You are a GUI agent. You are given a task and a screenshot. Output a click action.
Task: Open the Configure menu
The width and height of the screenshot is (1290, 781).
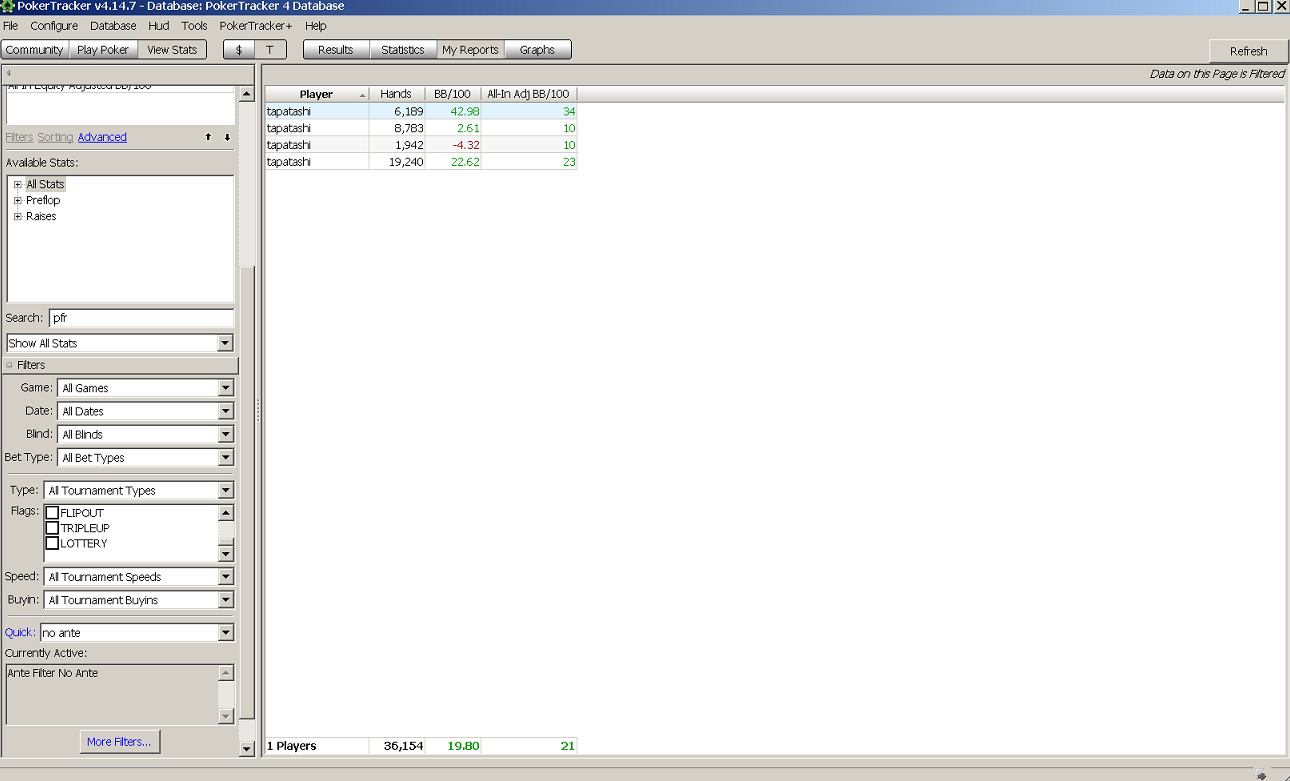coord(54,26)
